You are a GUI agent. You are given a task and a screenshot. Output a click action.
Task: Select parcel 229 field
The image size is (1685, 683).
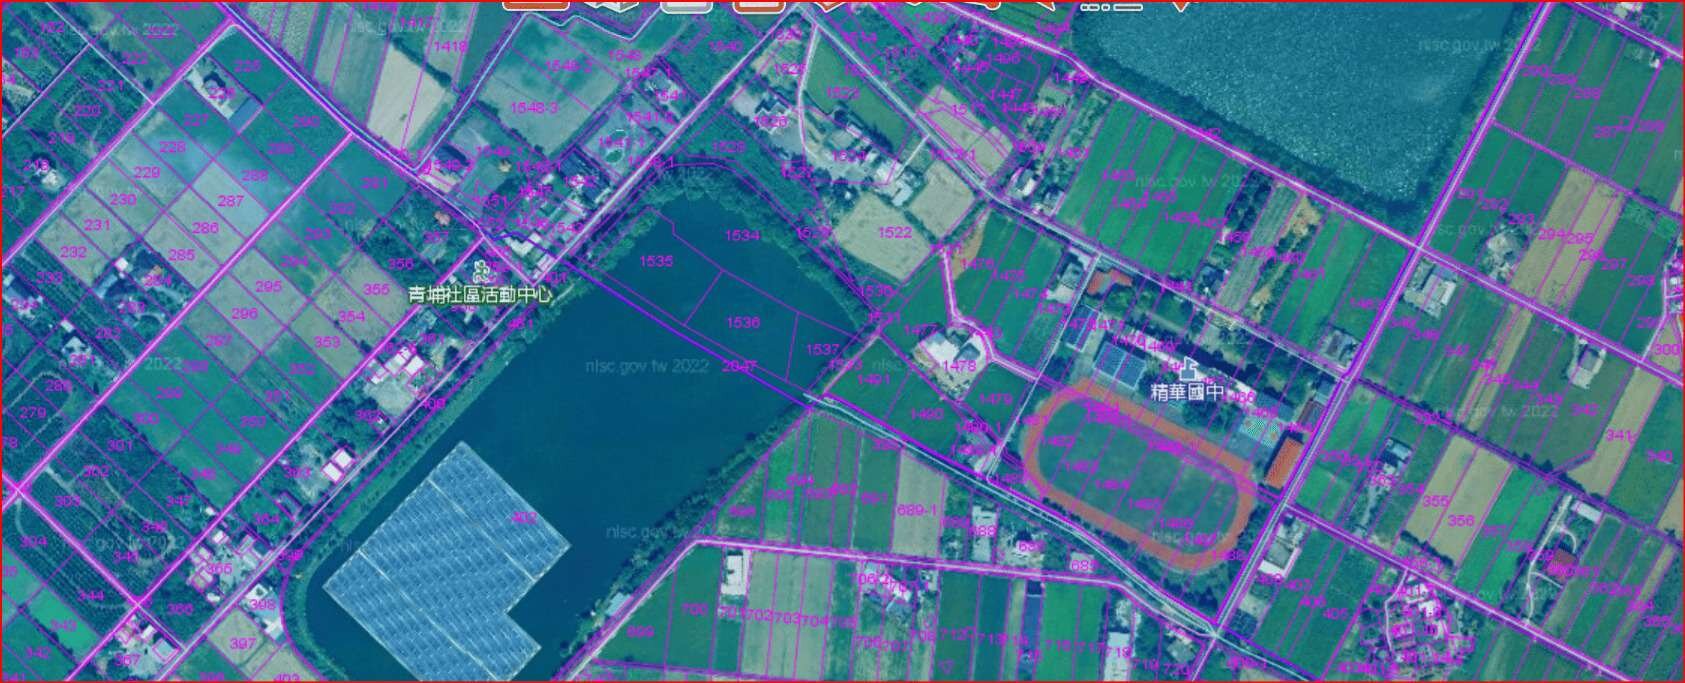coord(147,173)
